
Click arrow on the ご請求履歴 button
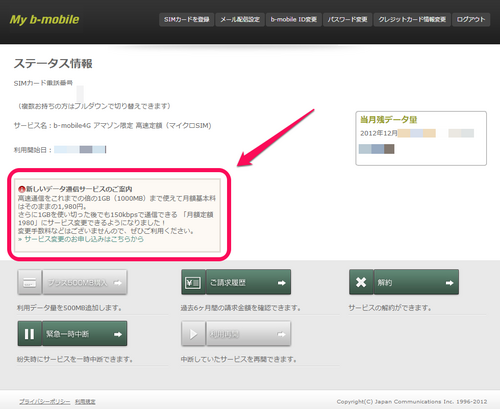(282, 283)
